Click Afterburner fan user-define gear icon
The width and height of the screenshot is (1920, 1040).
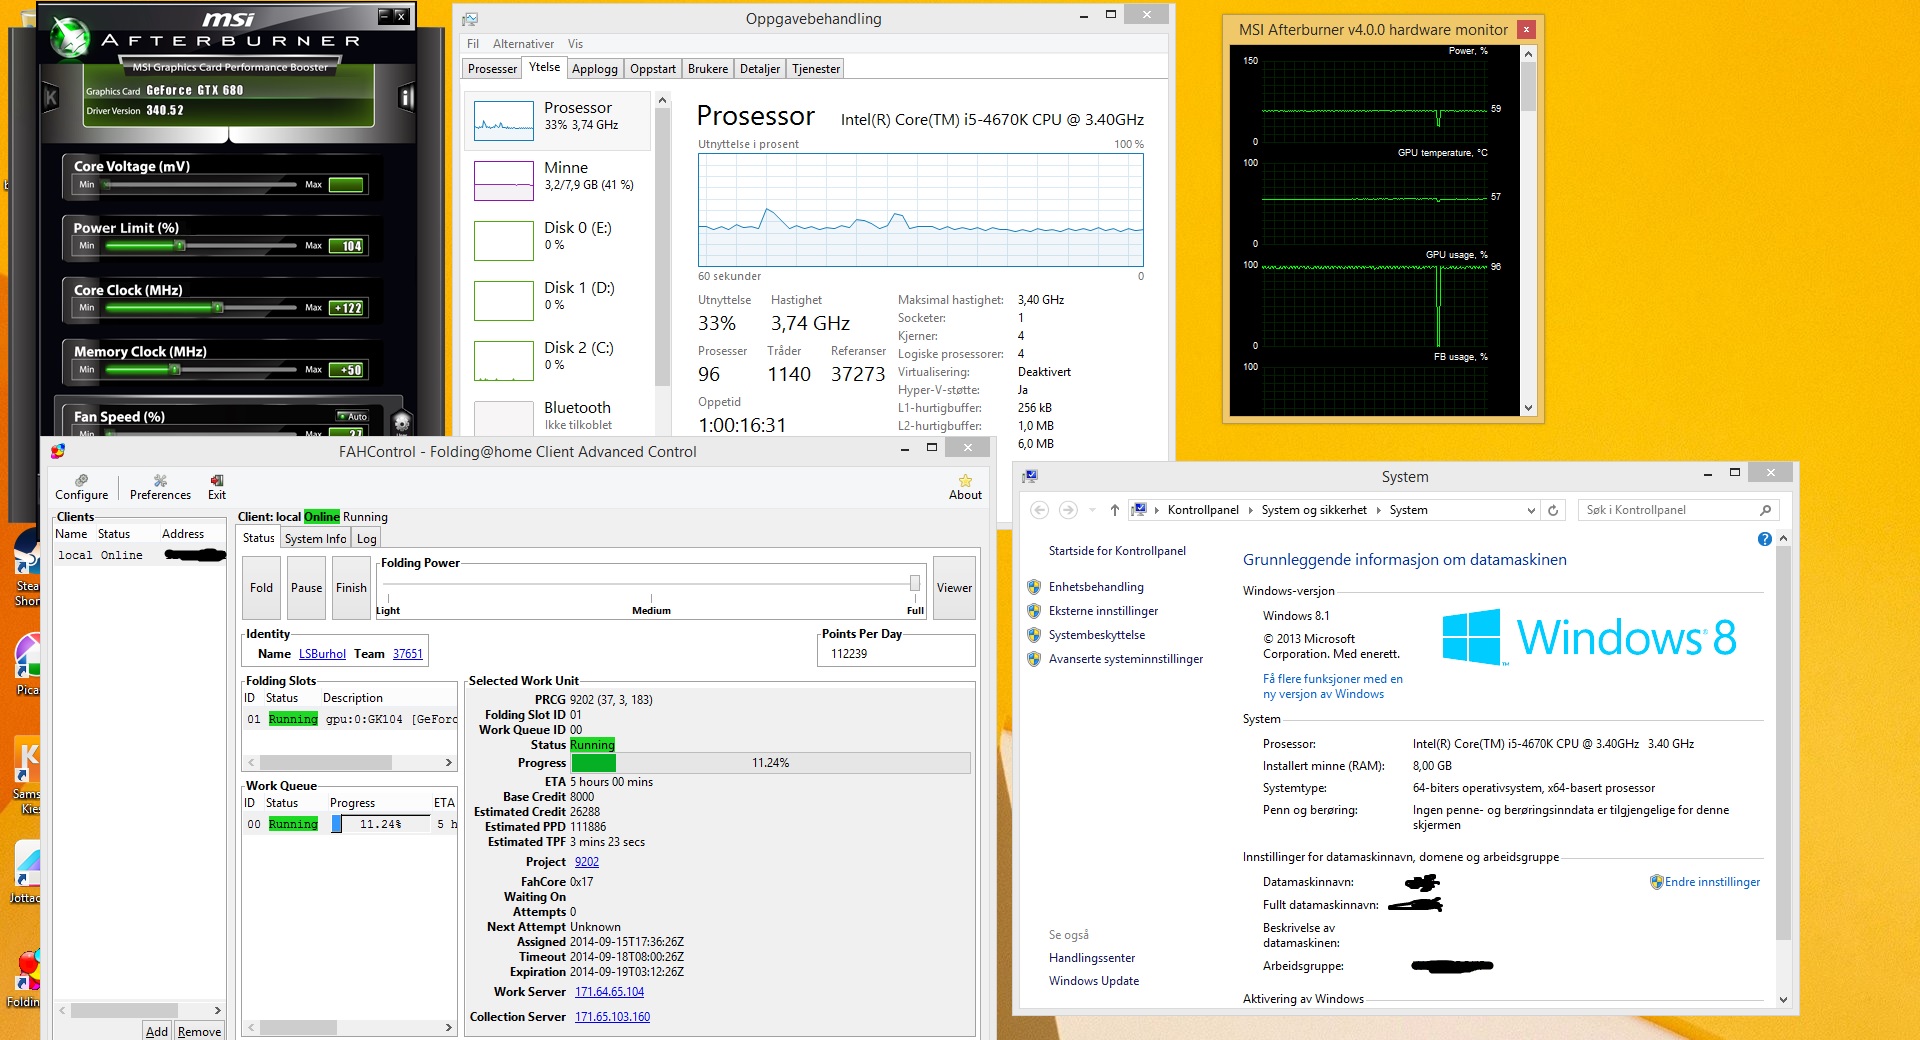point(402,421)
